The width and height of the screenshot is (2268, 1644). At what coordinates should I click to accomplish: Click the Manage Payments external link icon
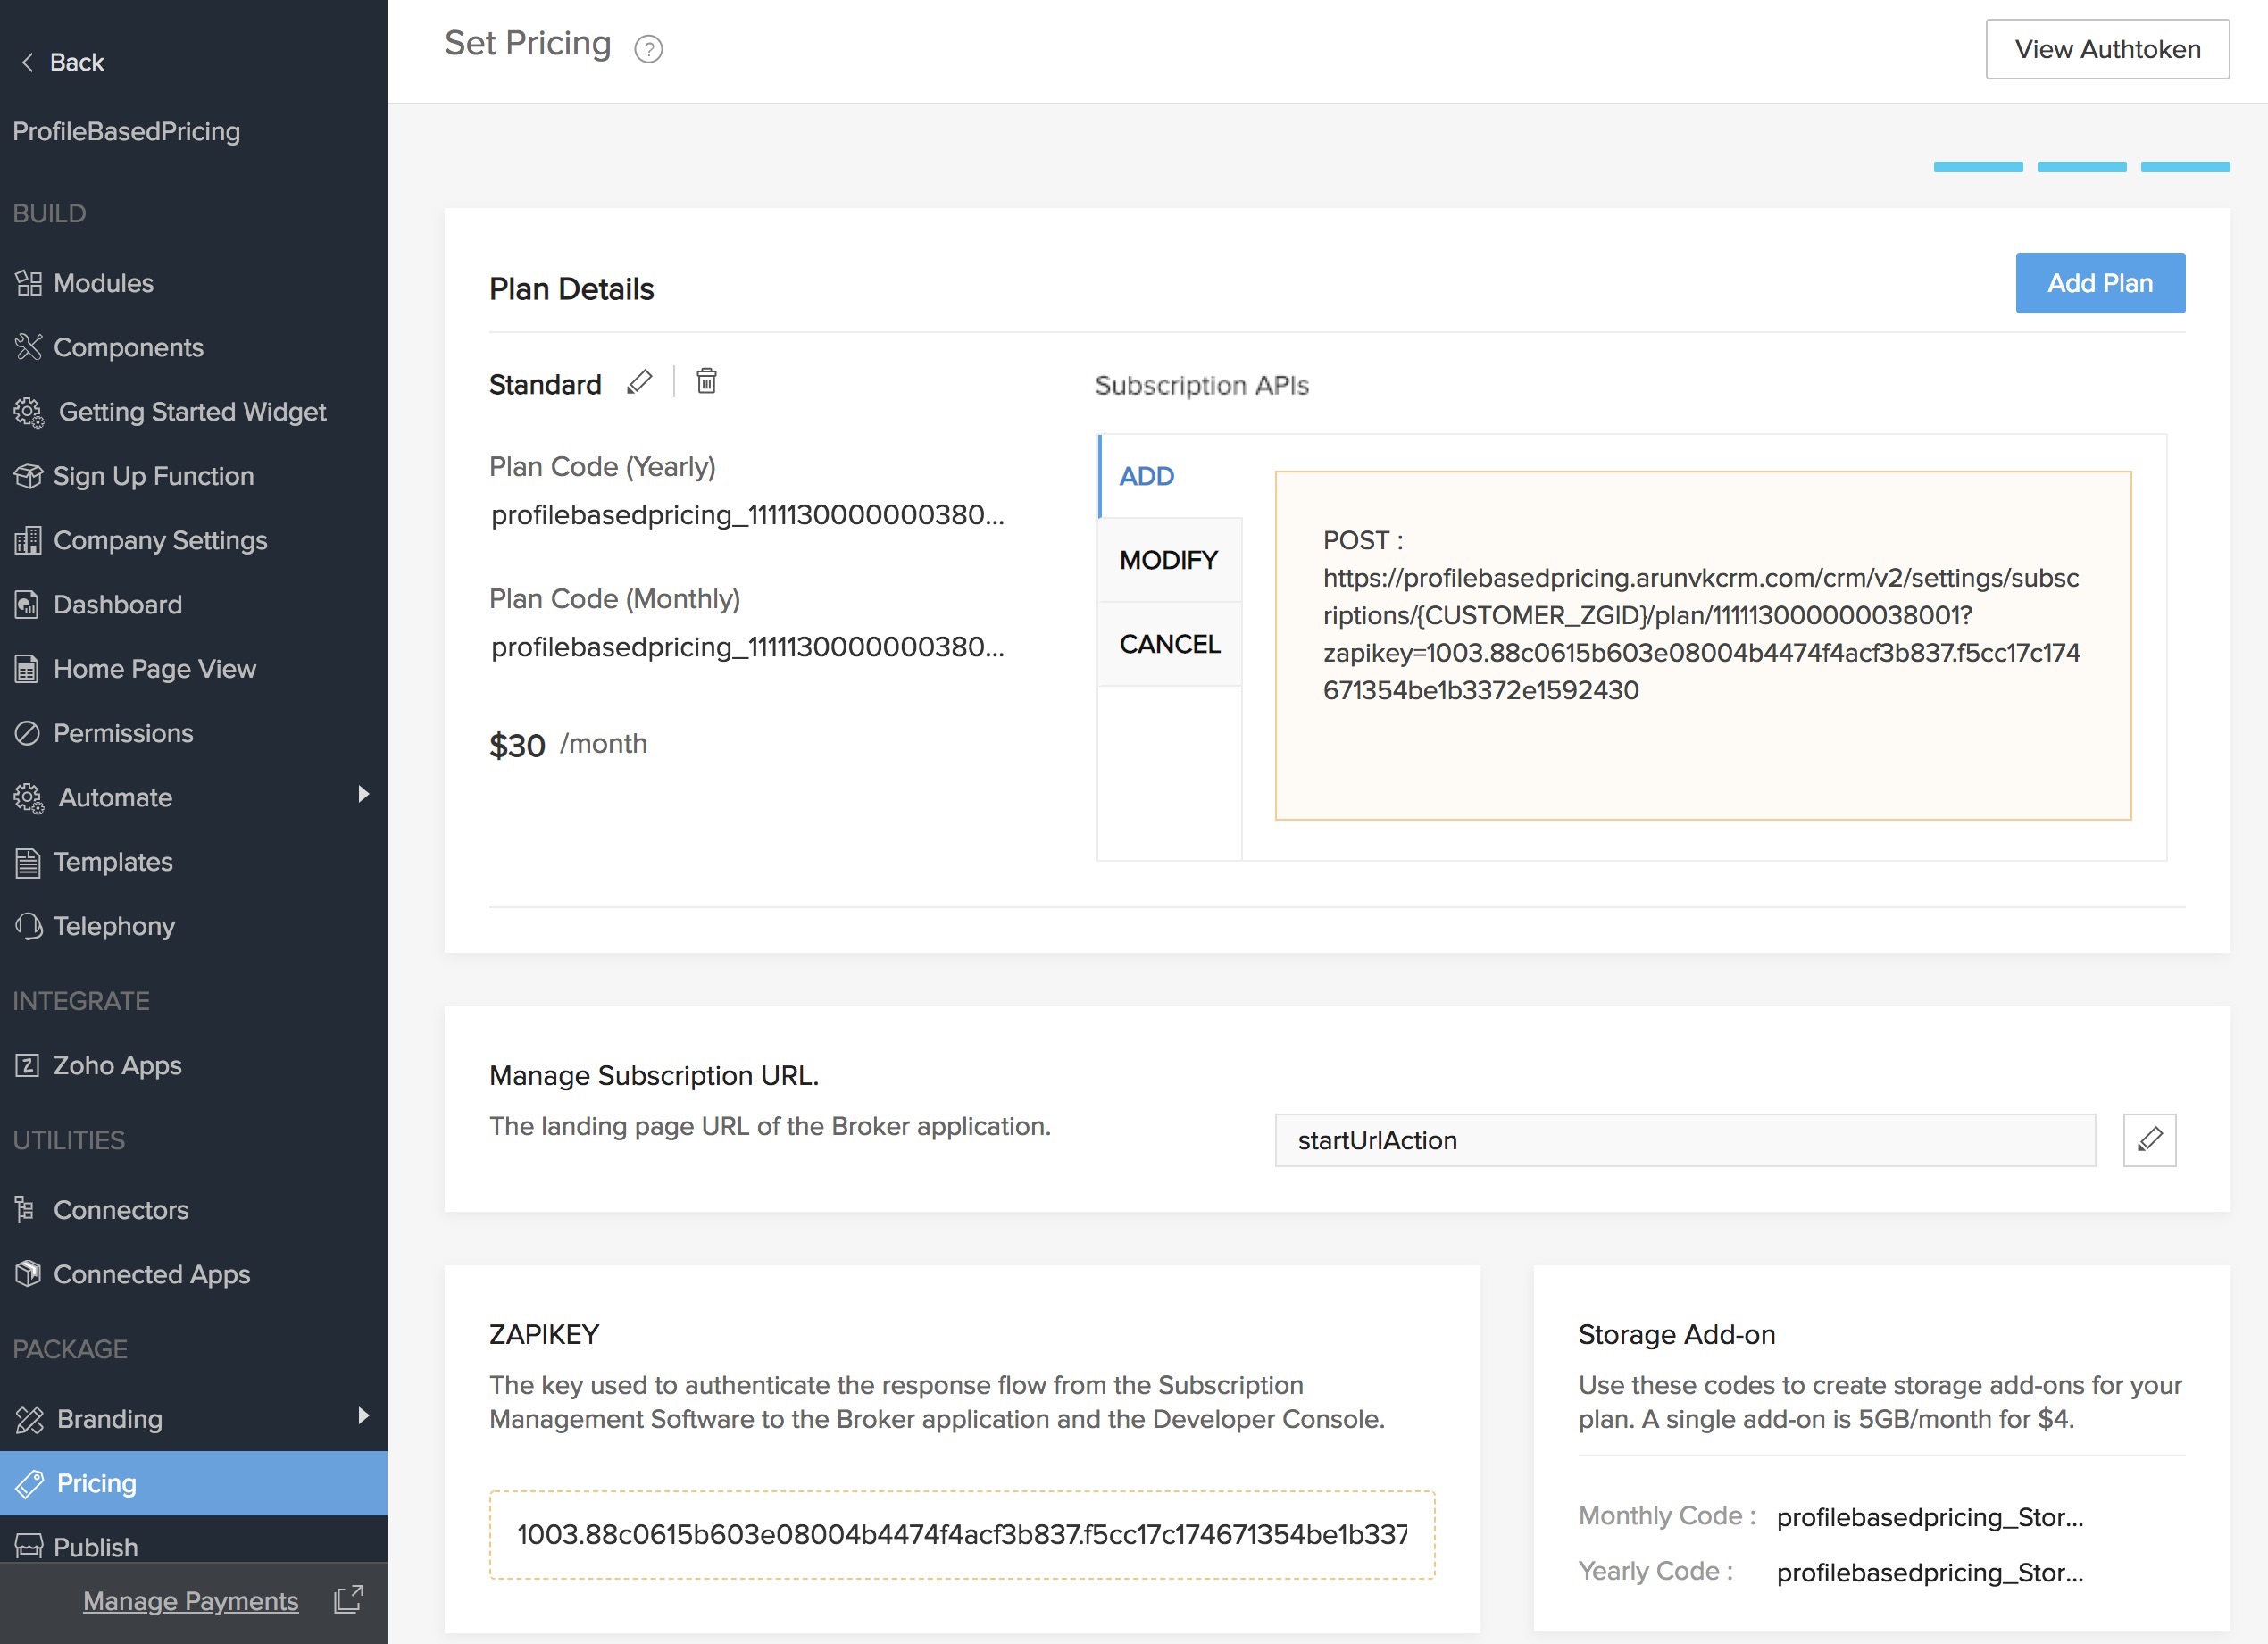[348, 1600]
